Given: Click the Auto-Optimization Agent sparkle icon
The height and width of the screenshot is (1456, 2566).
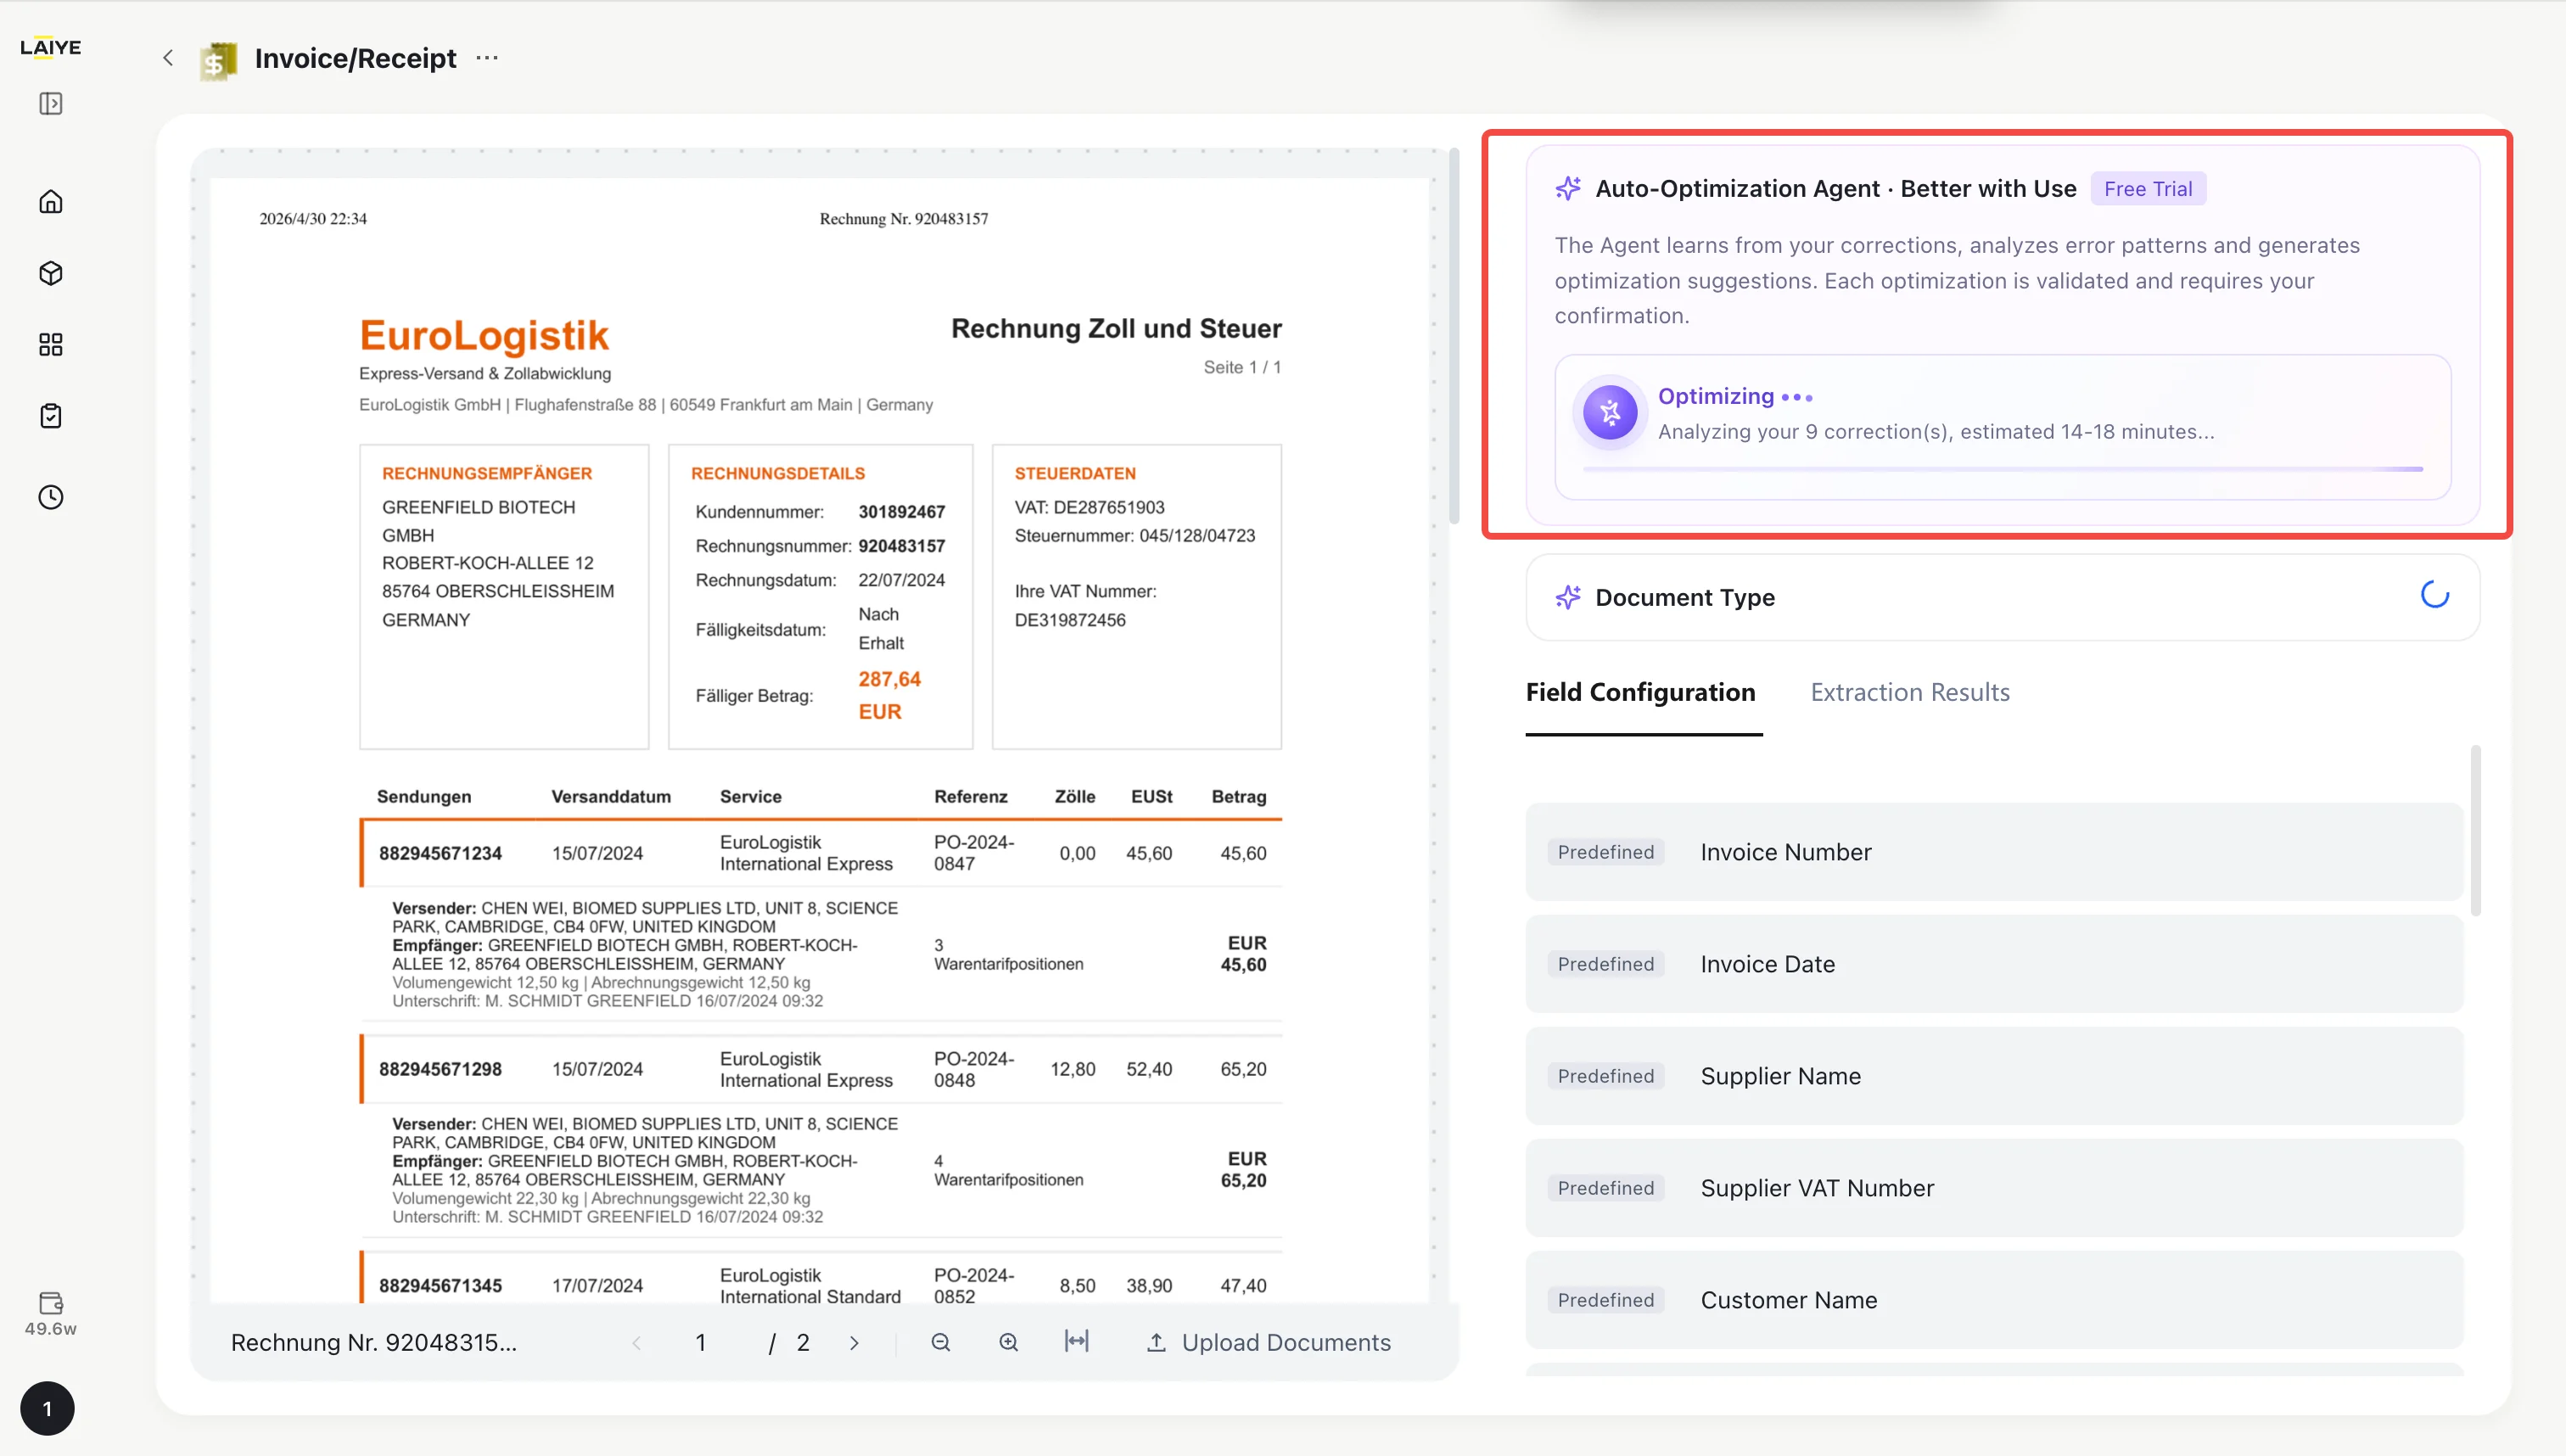Looking at the screenshot, I should pyautogui.click(x=1568, y=188).
